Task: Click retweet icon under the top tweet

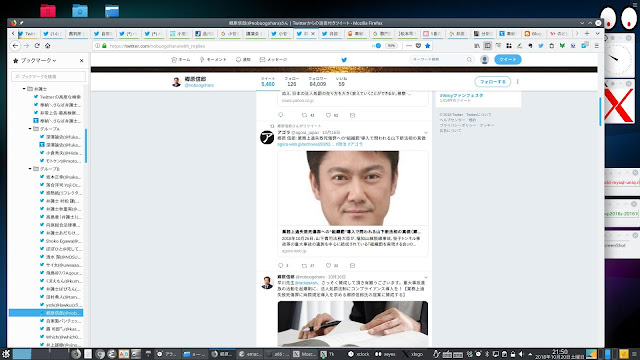Action: tap(304, 115)
